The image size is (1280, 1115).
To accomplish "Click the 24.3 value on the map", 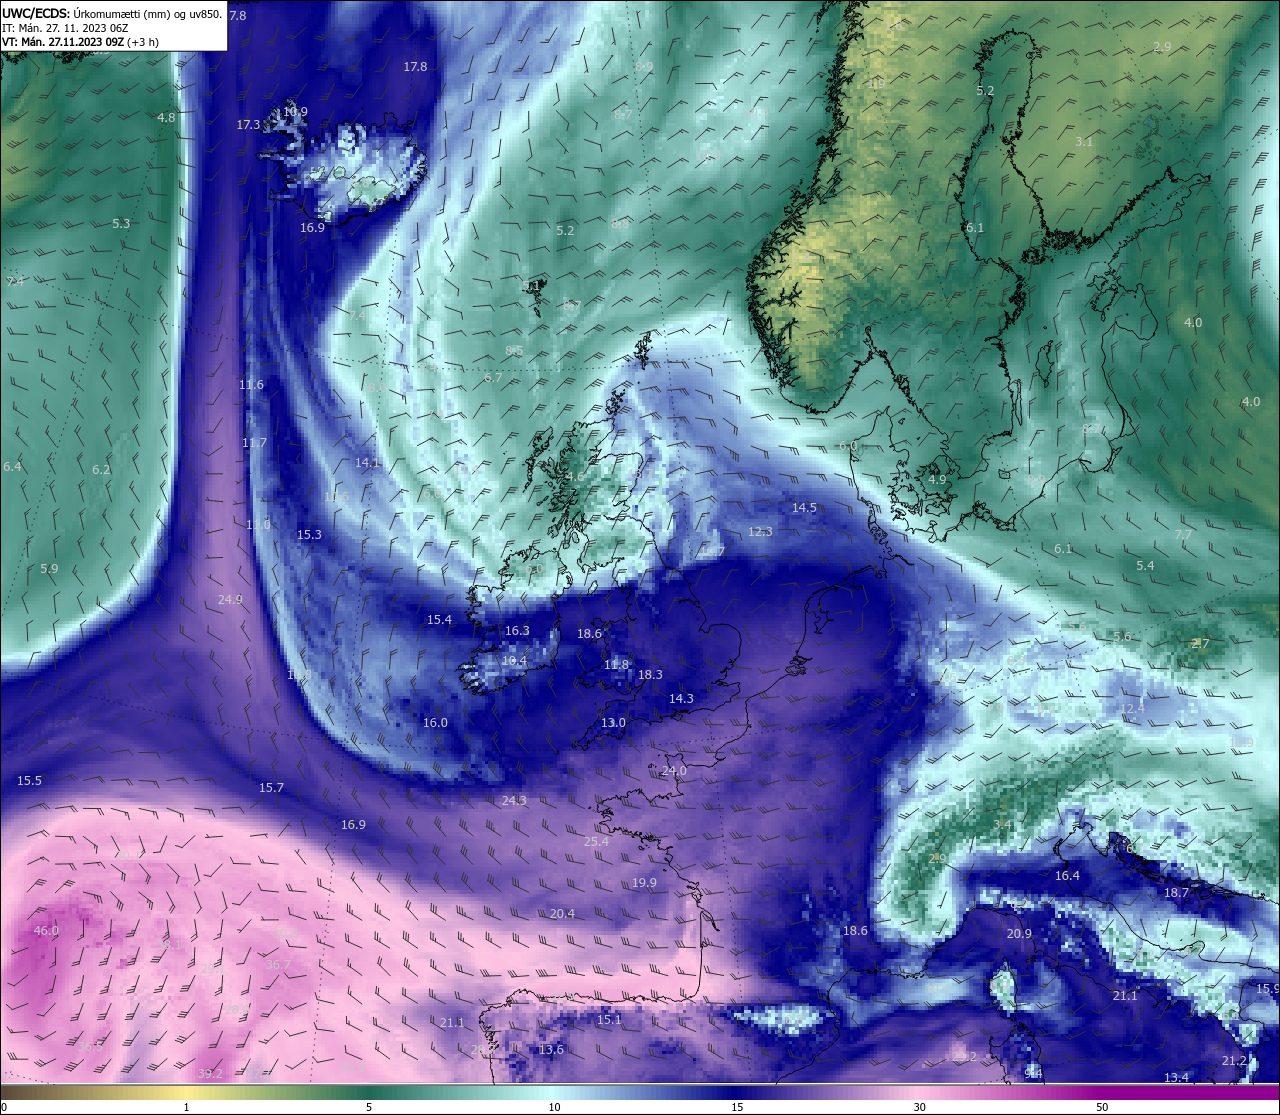I will 514,801.
